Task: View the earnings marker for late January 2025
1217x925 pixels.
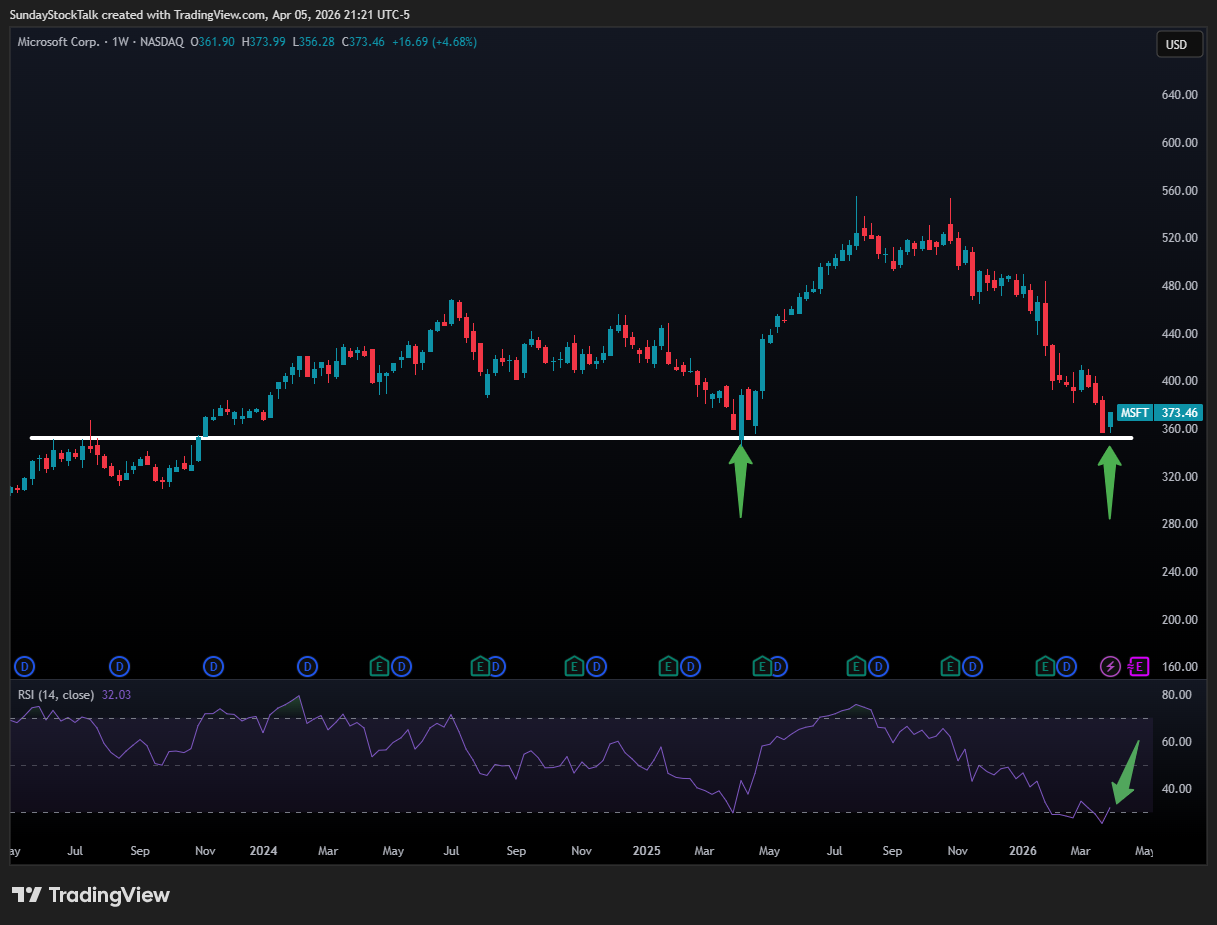Action: point(668,666)
